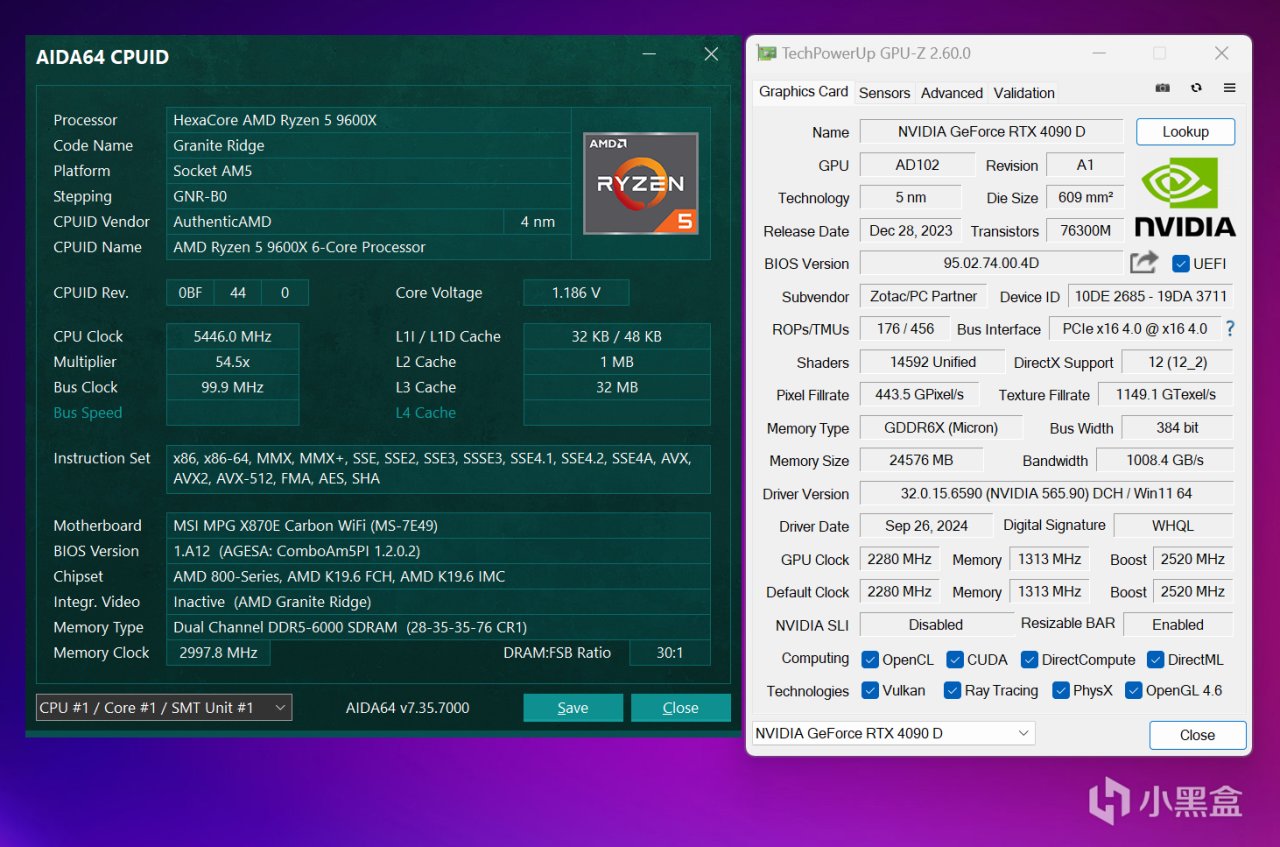Screen dimensions: 1280x847
Task: Open the CPU #1 / Core #1 dropdown
Action: 164,707
